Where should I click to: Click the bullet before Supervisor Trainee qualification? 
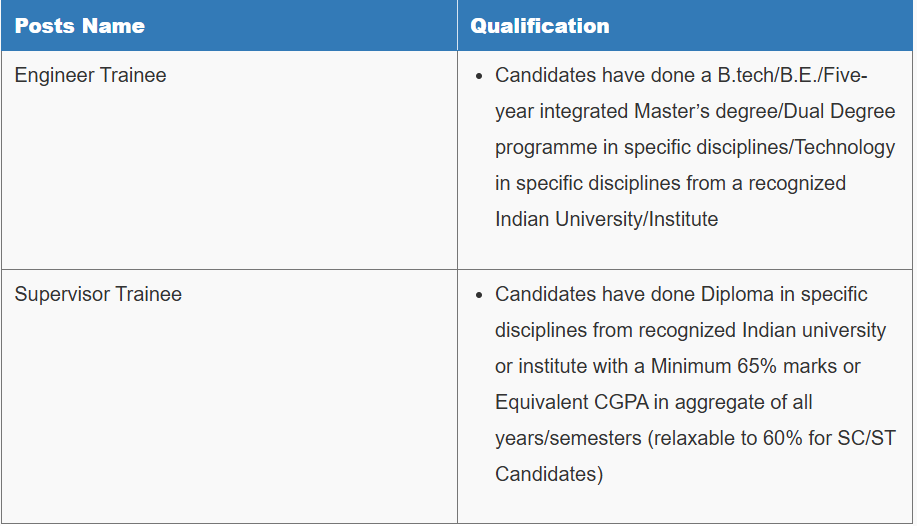[480, 295]
